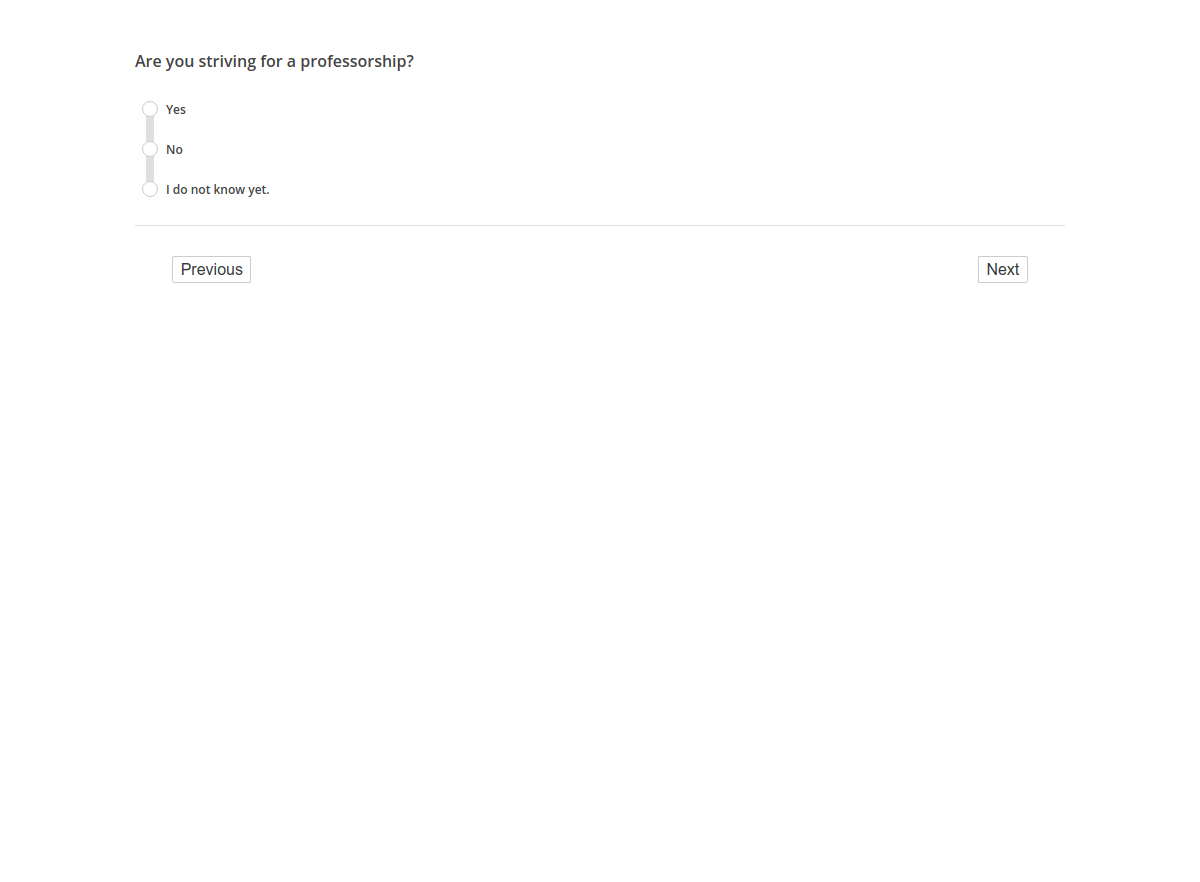The height and width of the screenshot is (882, 1200).
Task: Pick the "I do not know yet." radio circle
Action: [150, 189]
